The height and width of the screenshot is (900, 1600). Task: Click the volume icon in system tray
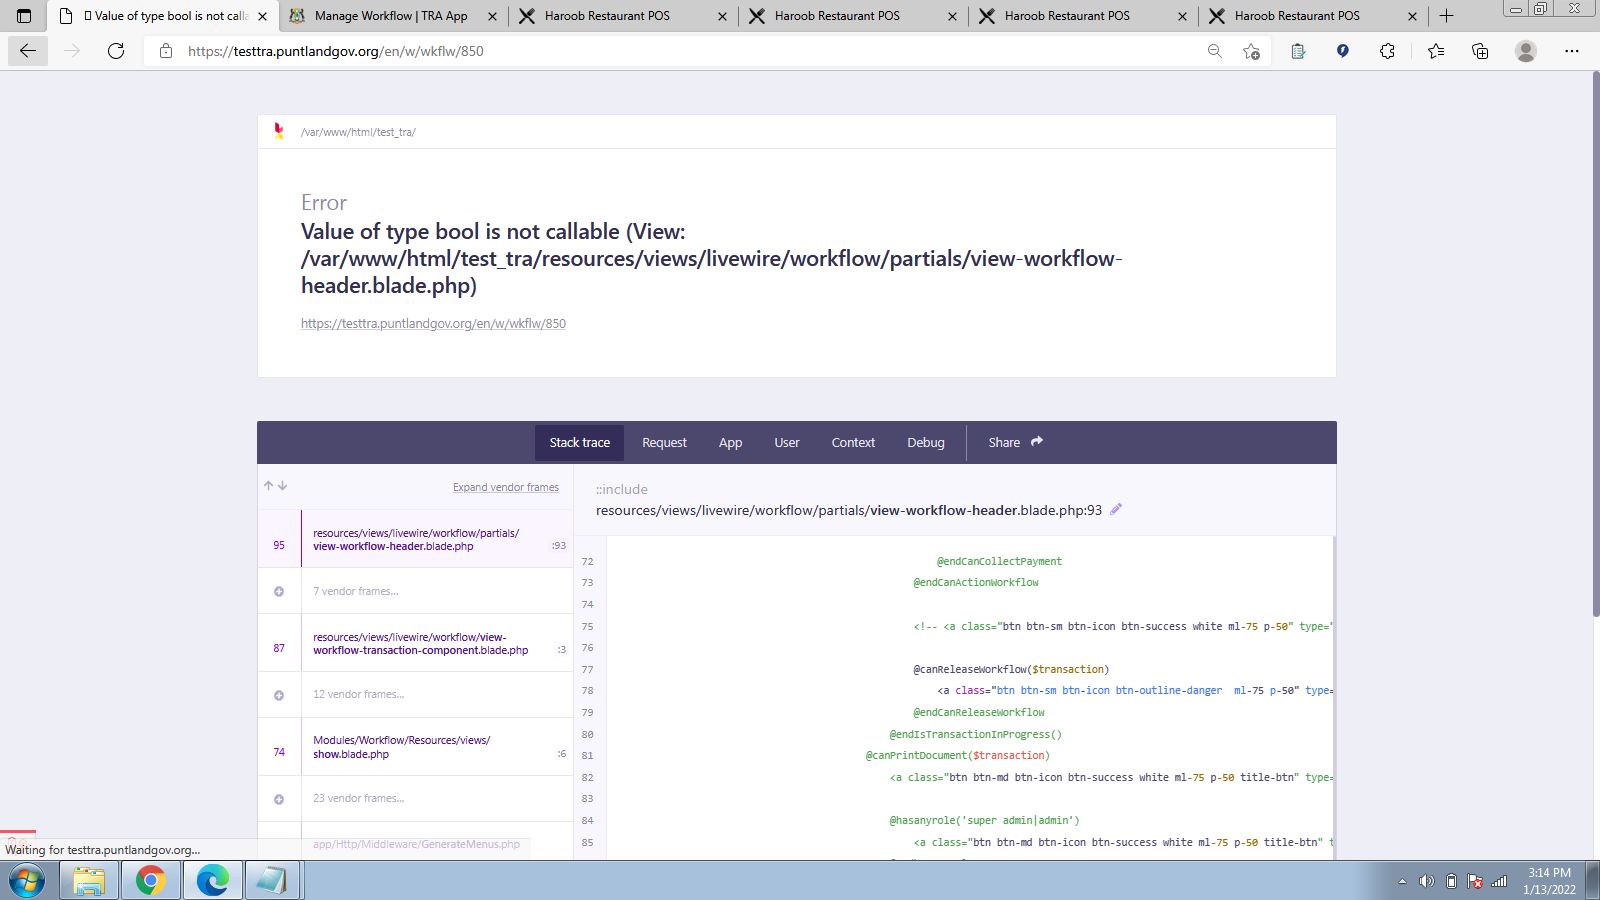click(x=1426, y=881)
